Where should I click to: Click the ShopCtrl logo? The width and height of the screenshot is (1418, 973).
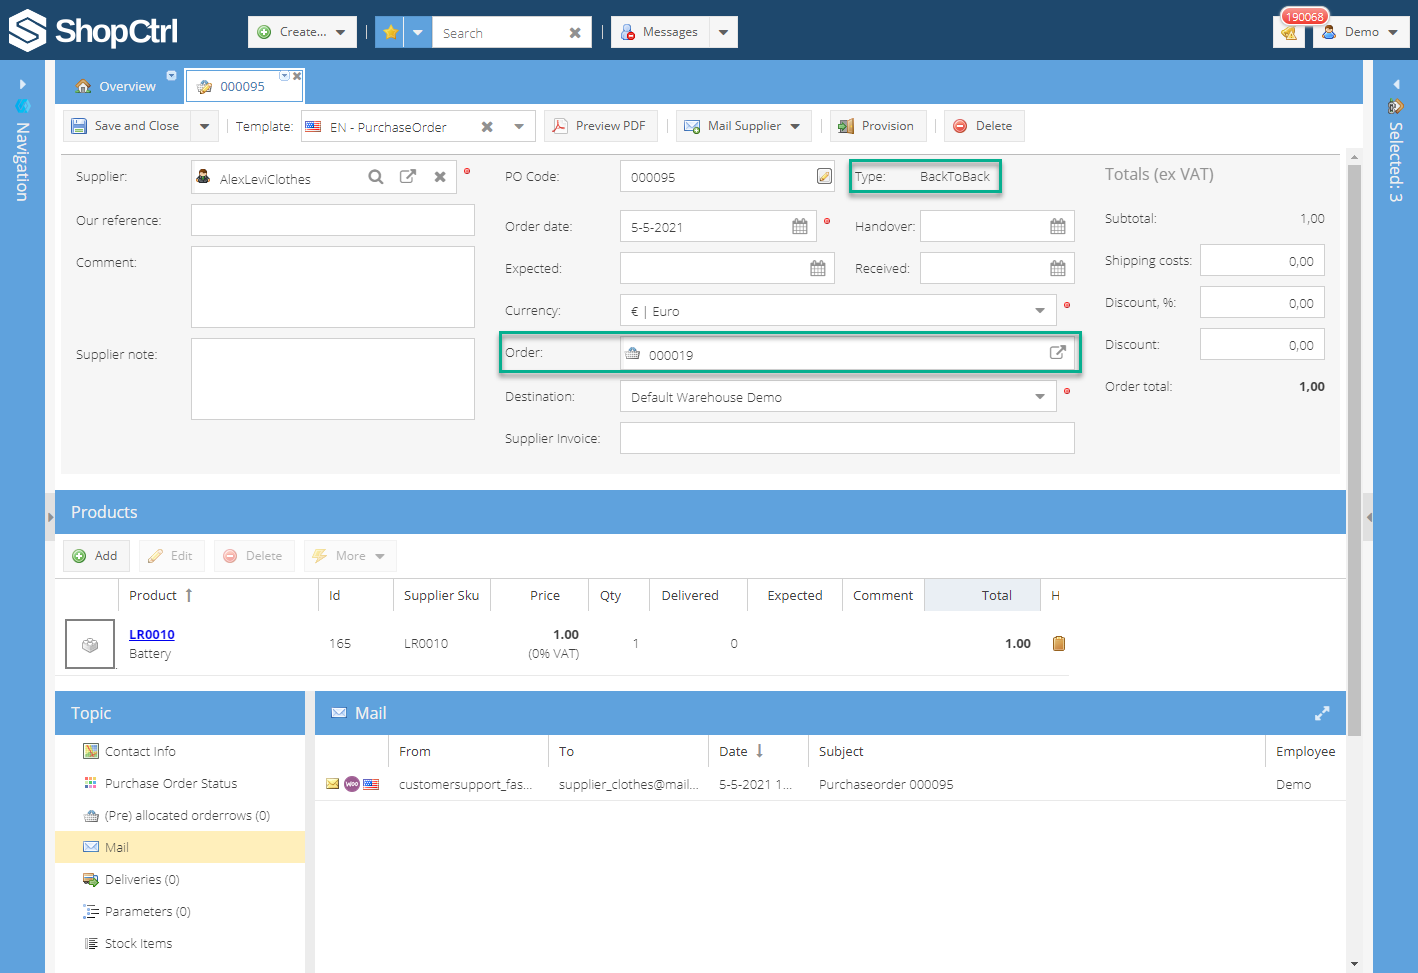point(93,31)
